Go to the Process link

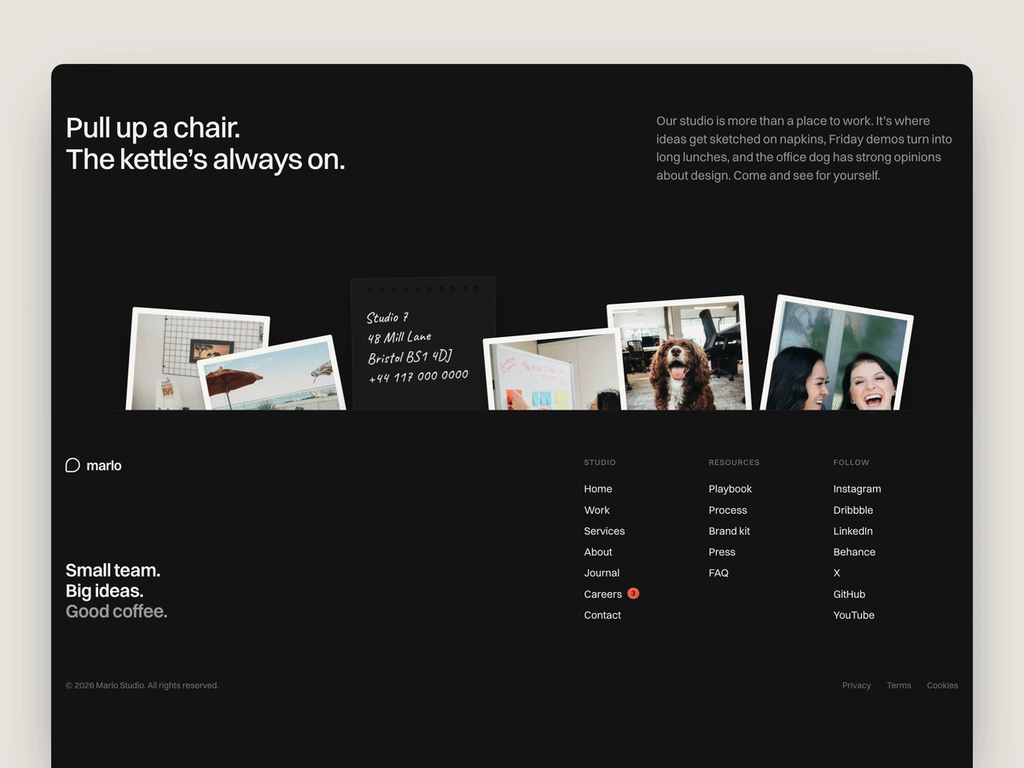(x=728, y=510)
